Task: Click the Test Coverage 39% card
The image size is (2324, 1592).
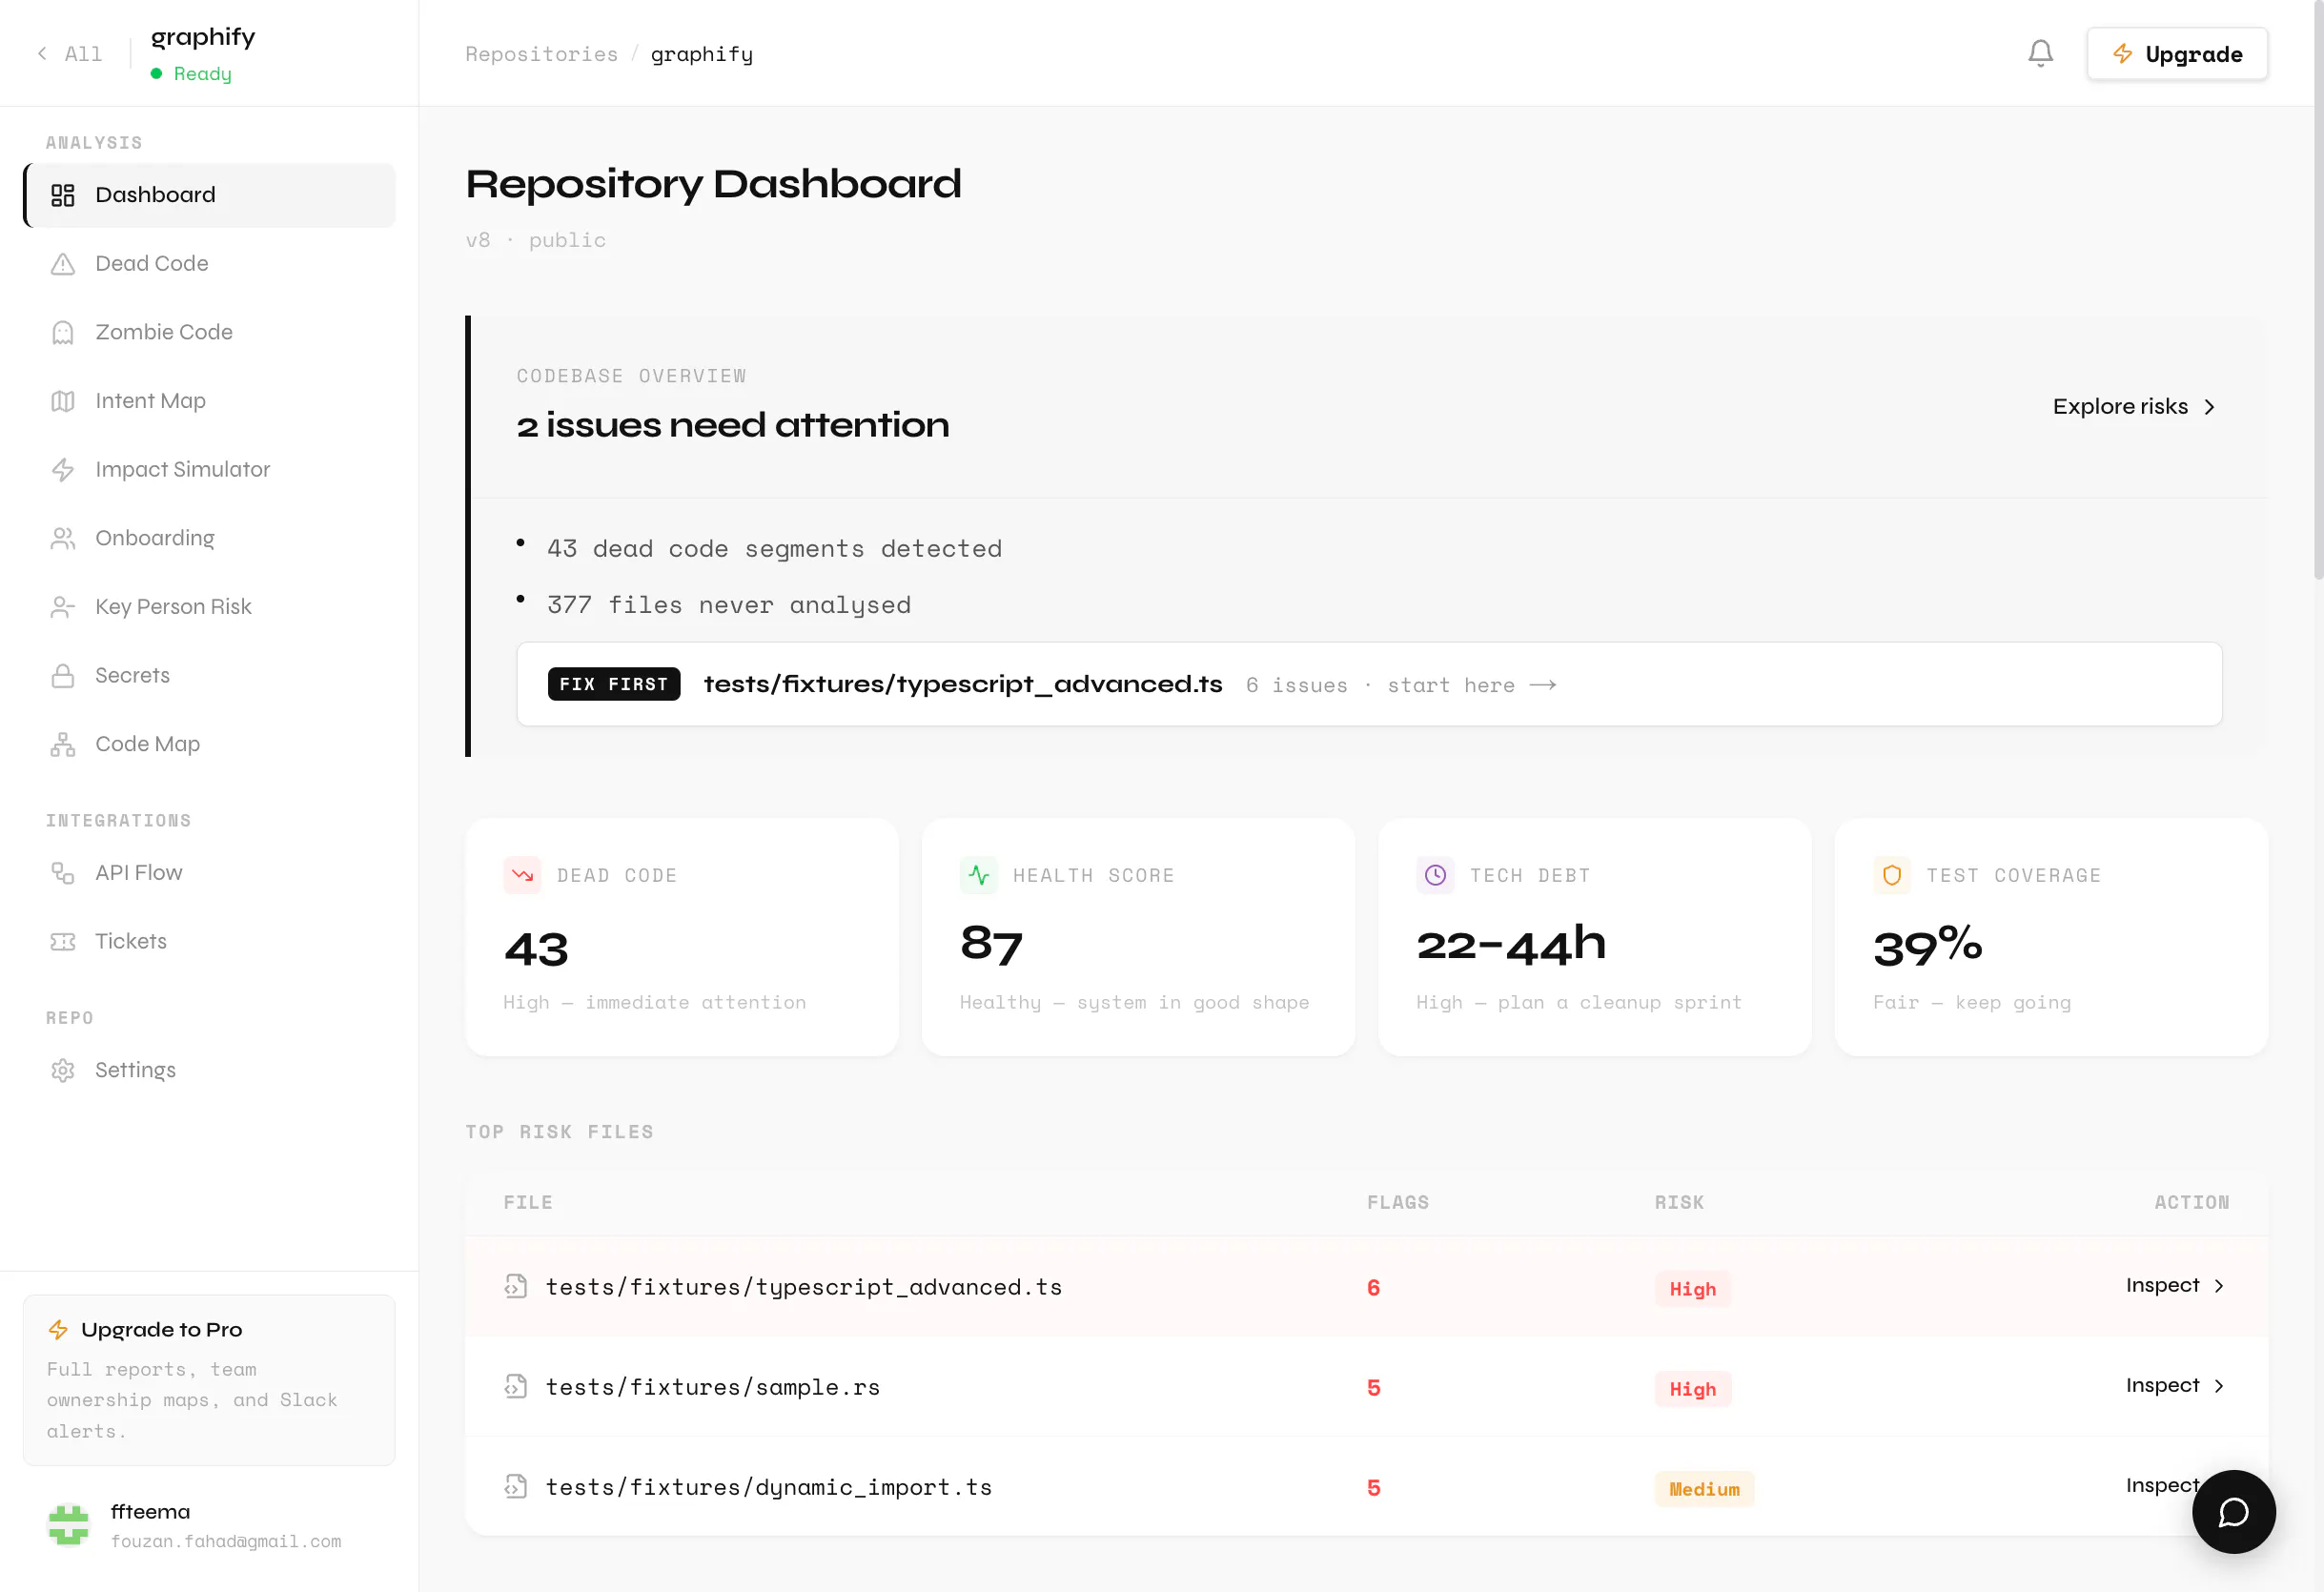Action: pyautogui.click(x=2051, y=937)
